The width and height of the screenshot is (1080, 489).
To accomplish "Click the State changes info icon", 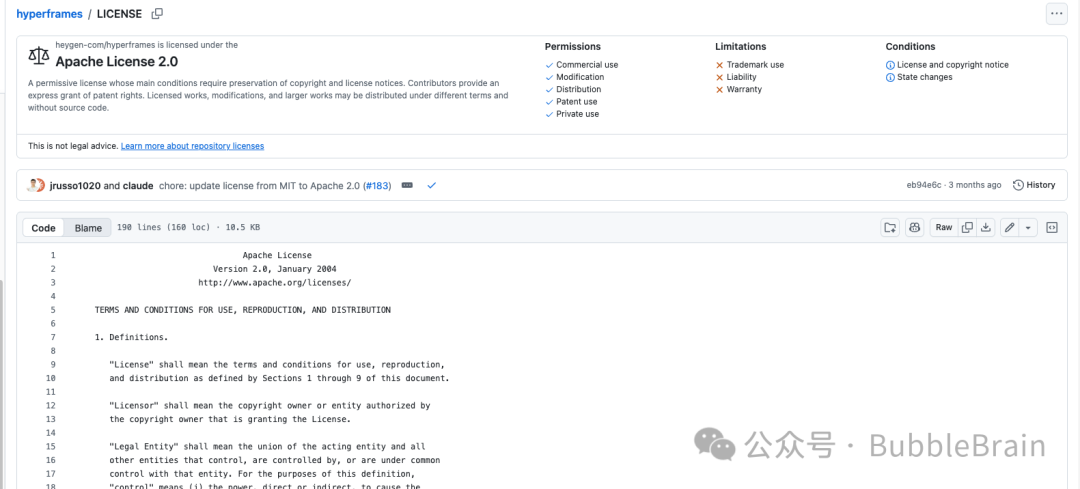I will point(890,77).
